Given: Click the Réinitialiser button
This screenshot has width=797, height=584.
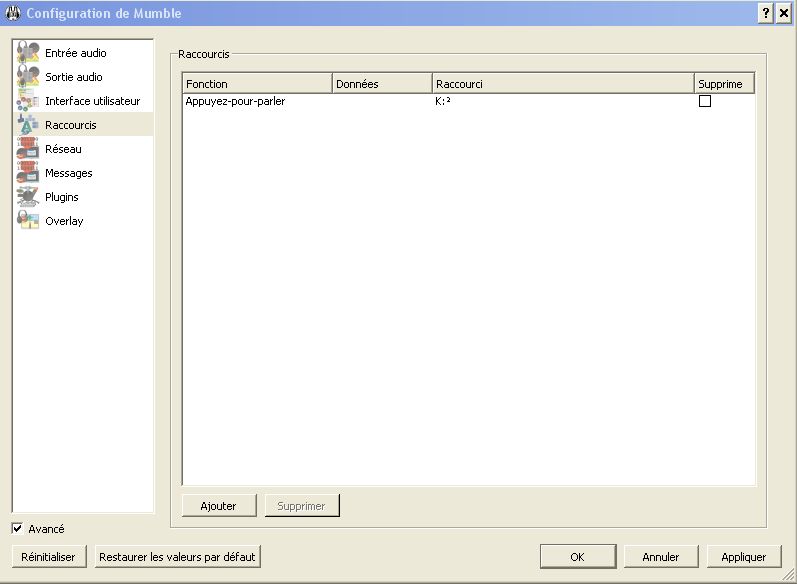Looking at the screenshot, I should (x=49, y=557).
